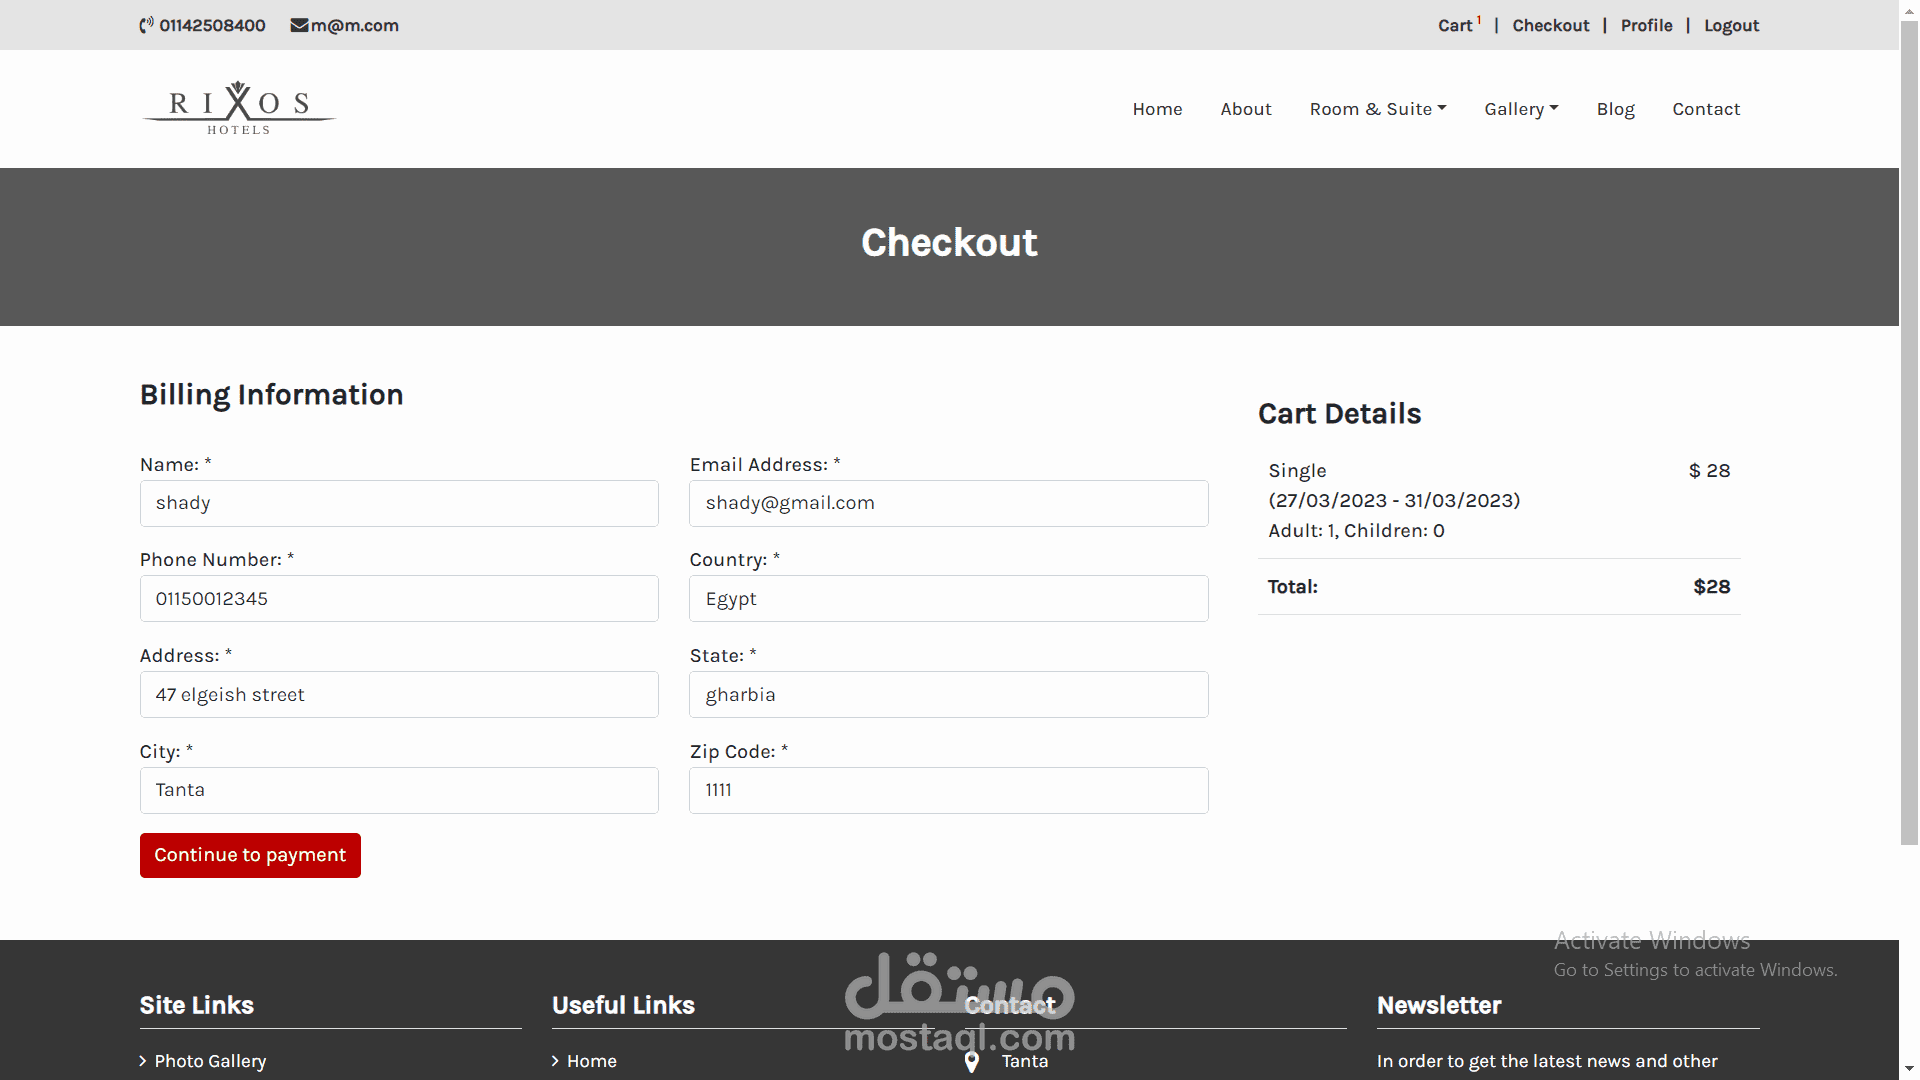Open the Cart link with badge

(1455, 26)
